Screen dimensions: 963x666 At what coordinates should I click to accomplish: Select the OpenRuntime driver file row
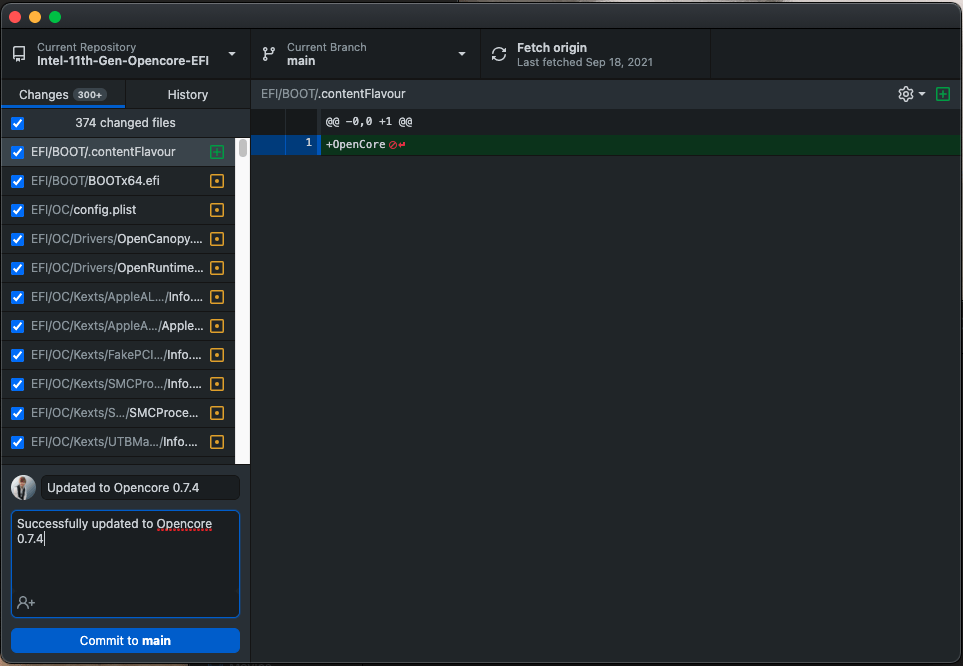pyautogui.click(x=119, y=268)
